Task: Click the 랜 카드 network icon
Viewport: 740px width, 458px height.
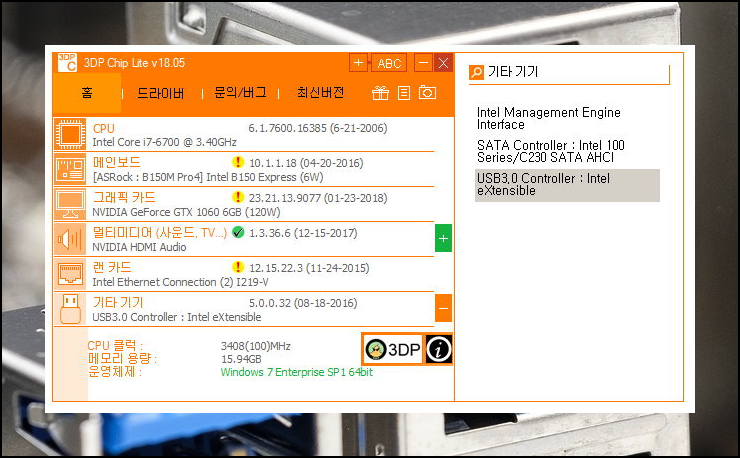Action: tap(70, 274)
